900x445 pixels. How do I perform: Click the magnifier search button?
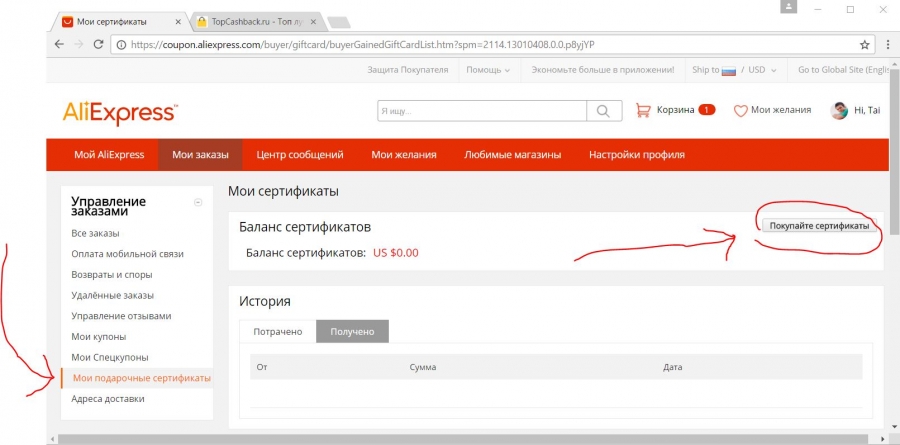pyautogui.click(x=603, y=111)
